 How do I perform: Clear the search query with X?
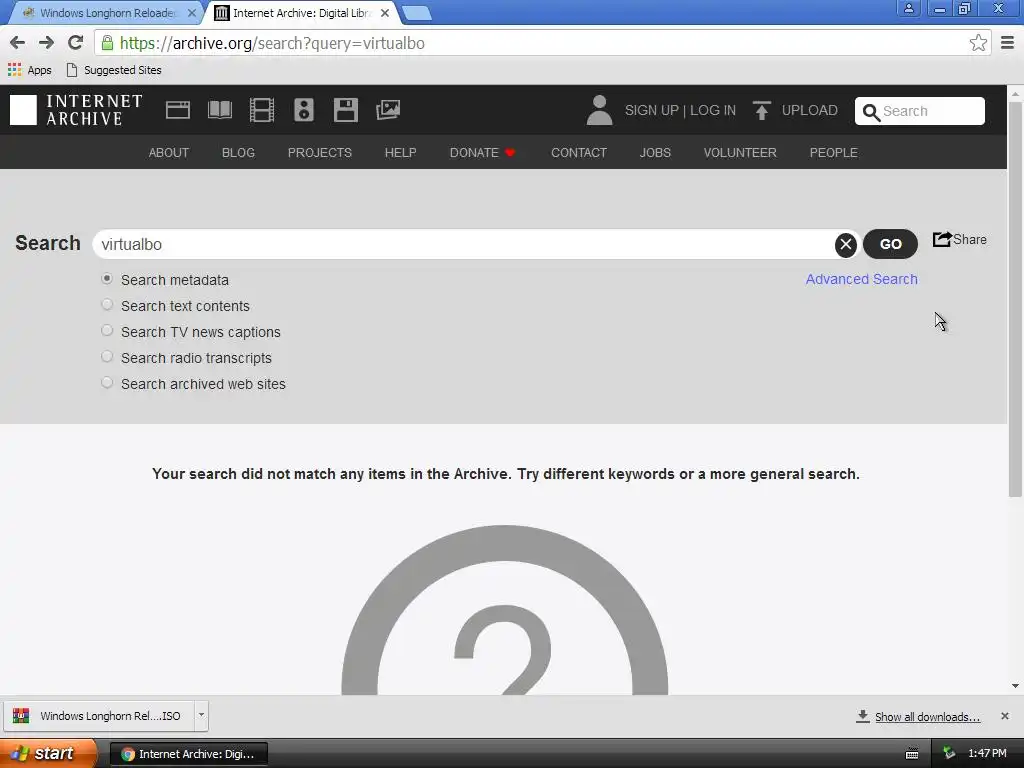[846, 244]
